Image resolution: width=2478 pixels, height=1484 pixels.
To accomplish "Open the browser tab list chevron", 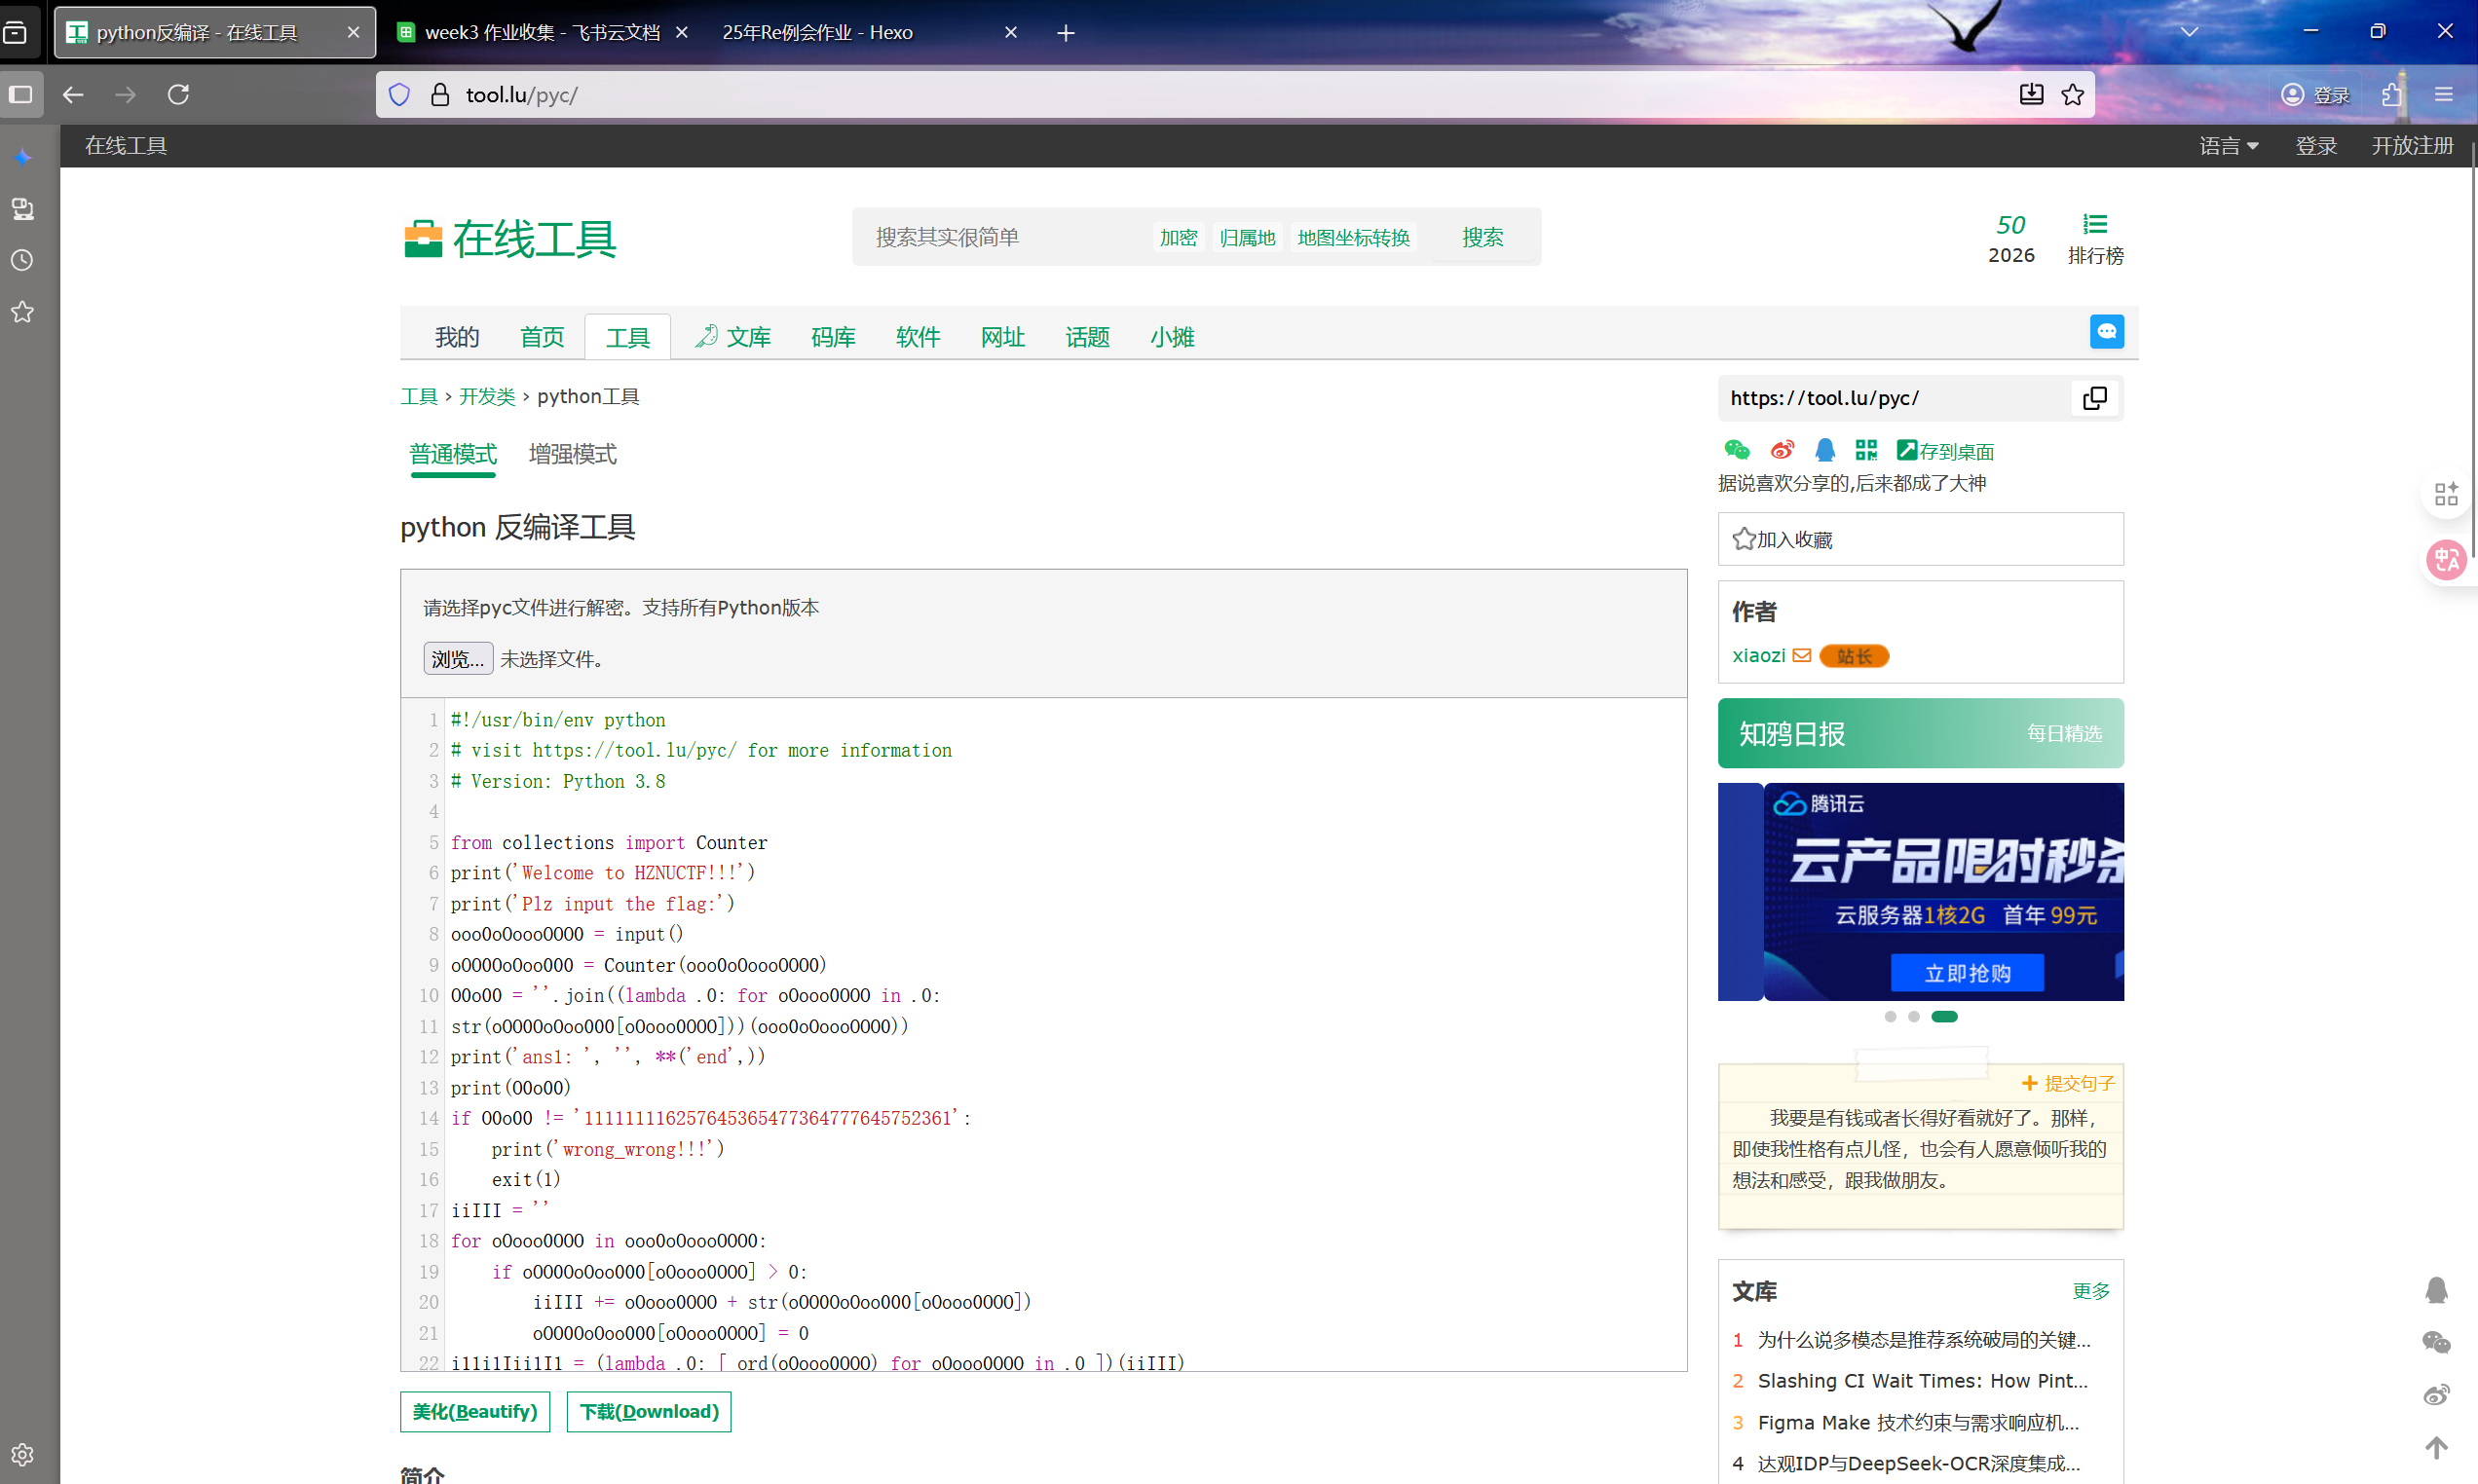I will click(2189, 32).
